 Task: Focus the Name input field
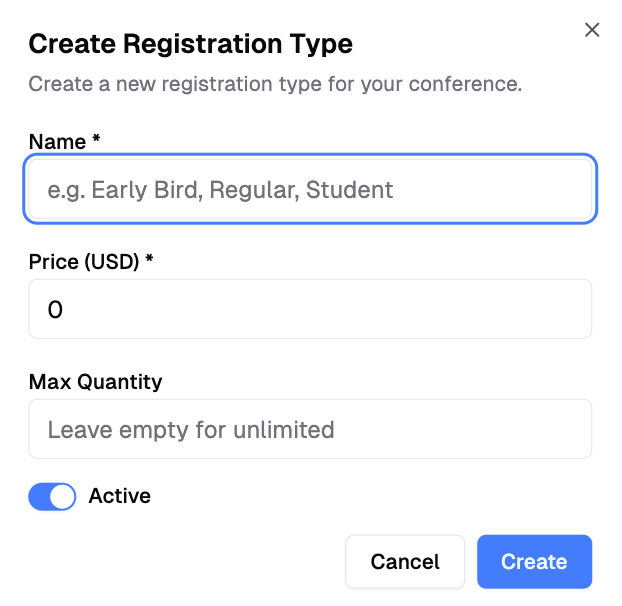(310, 189)
